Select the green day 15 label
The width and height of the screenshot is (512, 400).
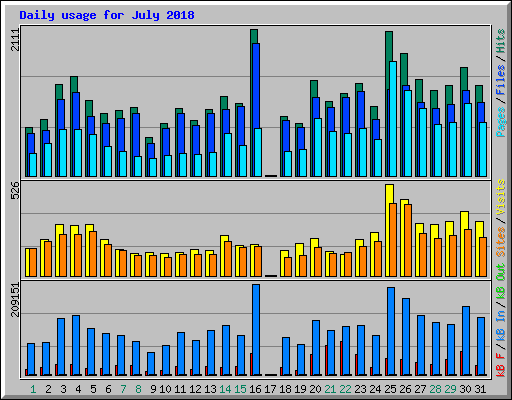point(240,389)
